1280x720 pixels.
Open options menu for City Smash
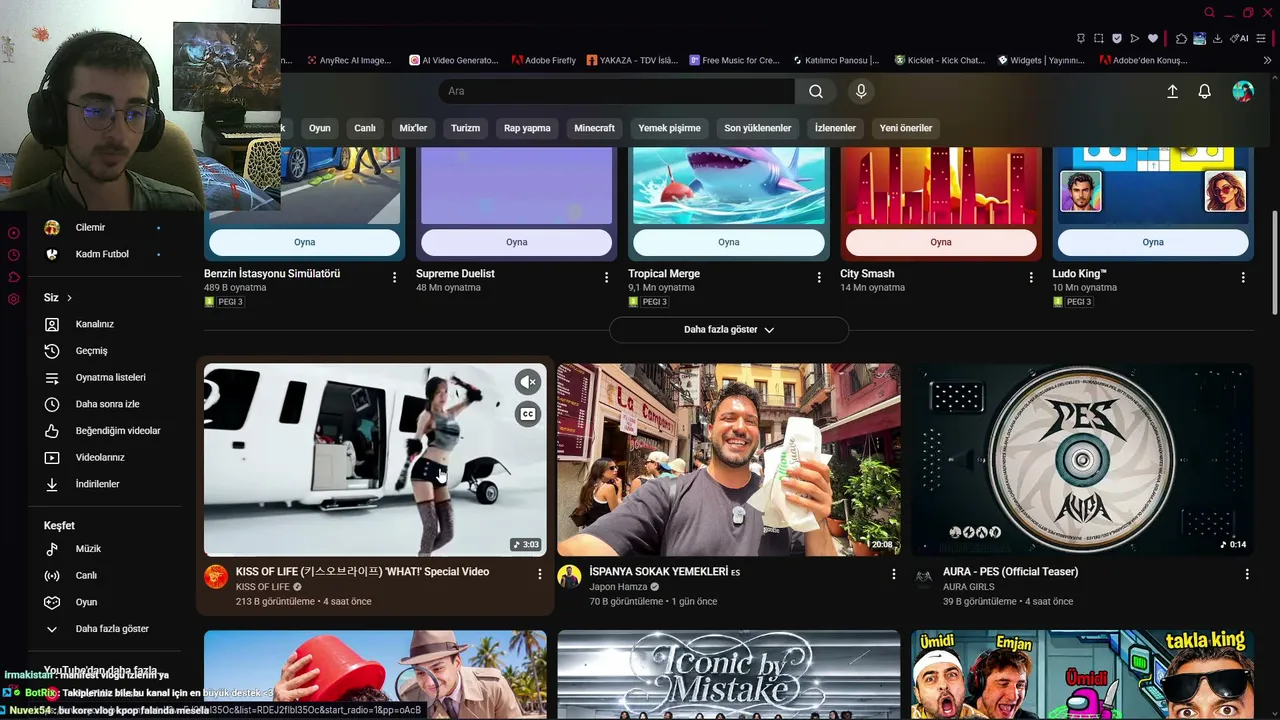click(x=1031, y=277)
